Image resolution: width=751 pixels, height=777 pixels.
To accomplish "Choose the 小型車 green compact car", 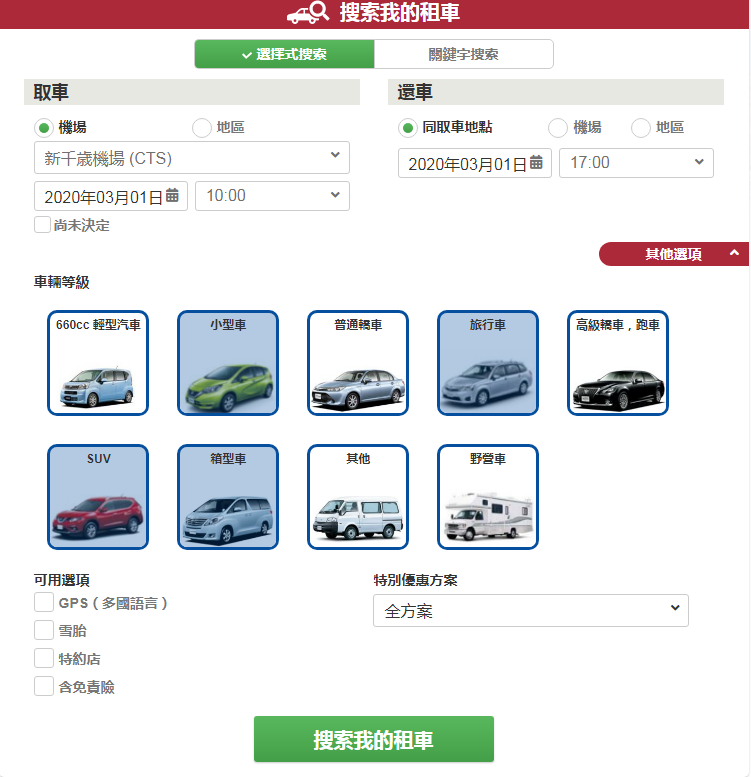I will (228, 363).
